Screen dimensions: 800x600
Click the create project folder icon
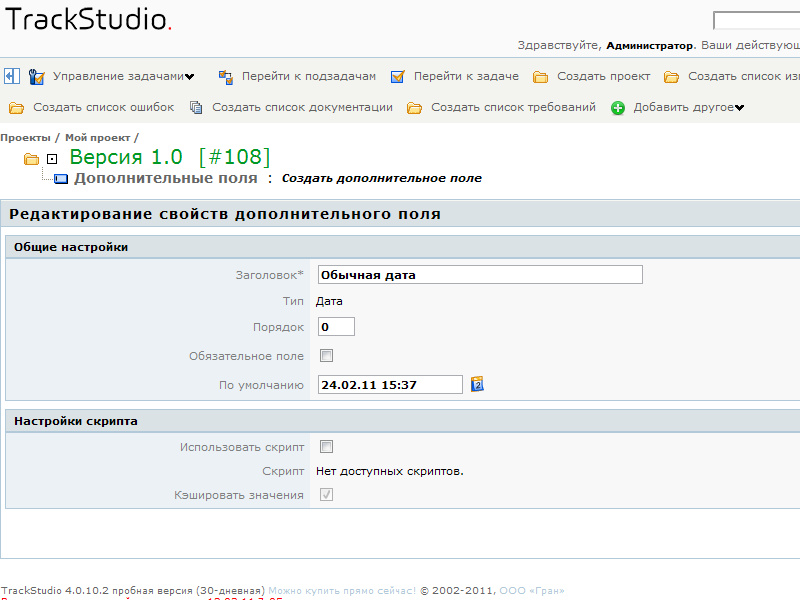(x=541, y=77)
